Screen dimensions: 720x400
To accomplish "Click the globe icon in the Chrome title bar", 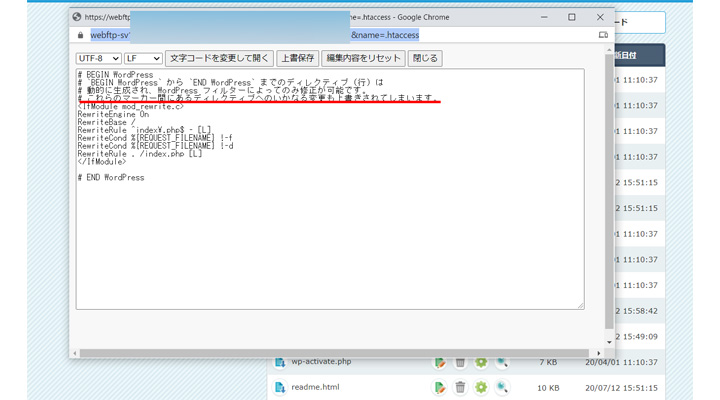I will tap(77, 17).
